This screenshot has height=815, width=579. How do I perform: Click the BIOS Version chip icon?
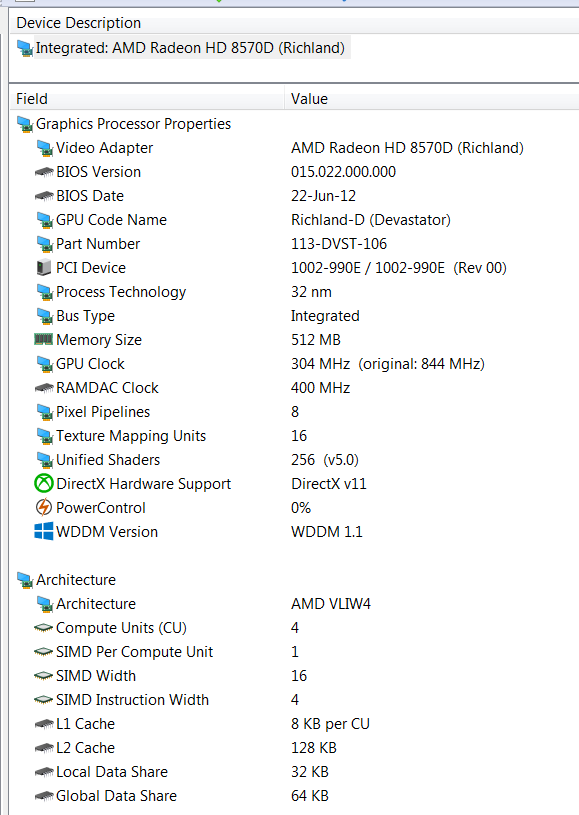tap(44, 172)
